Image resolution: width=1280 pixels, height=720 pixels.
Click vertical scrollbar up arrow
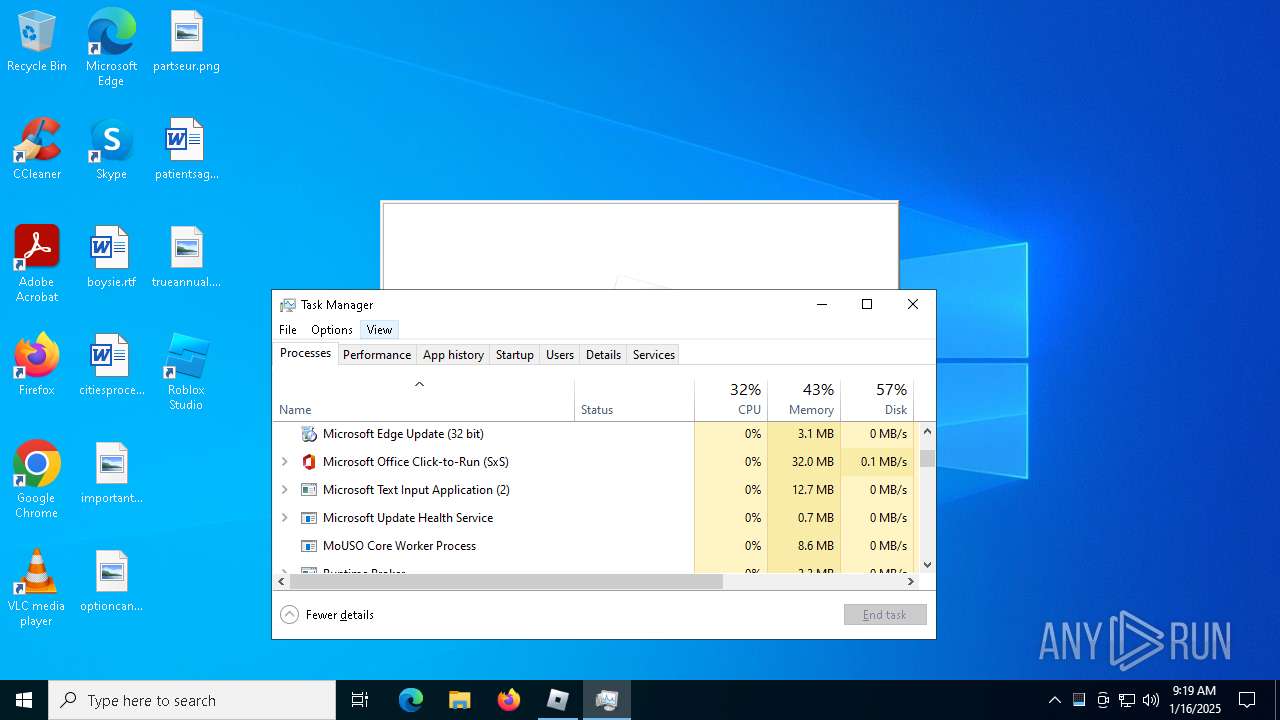point(927,432)
